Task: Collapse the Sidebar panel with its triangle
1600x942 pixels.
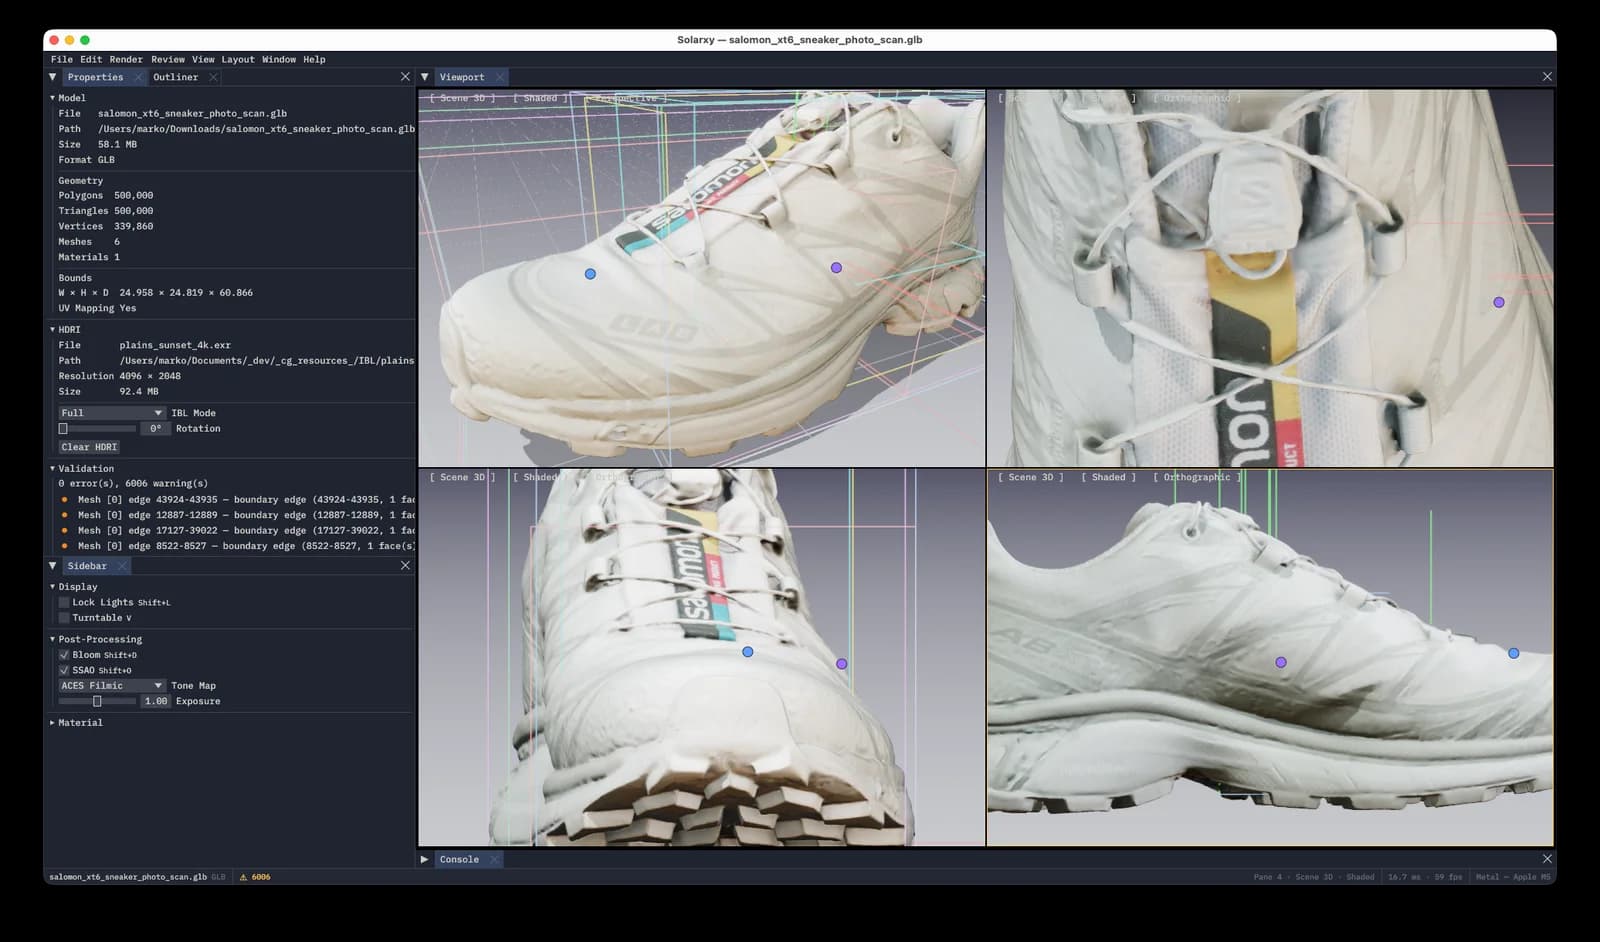Action: tap(53, 566)
